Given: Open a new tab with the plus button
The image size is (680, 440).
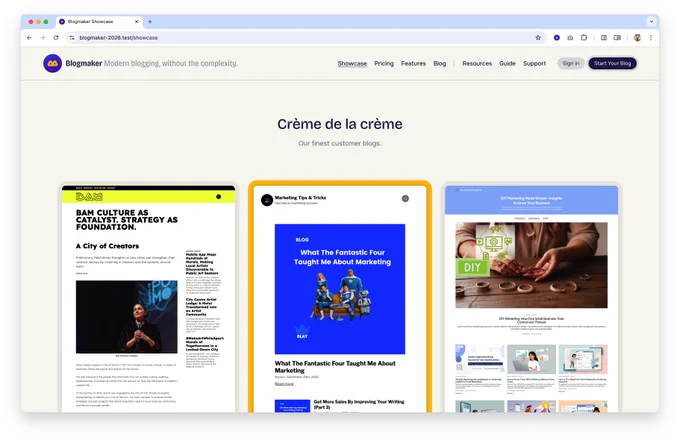Looking at the screenshot, I should pos(150,21).
